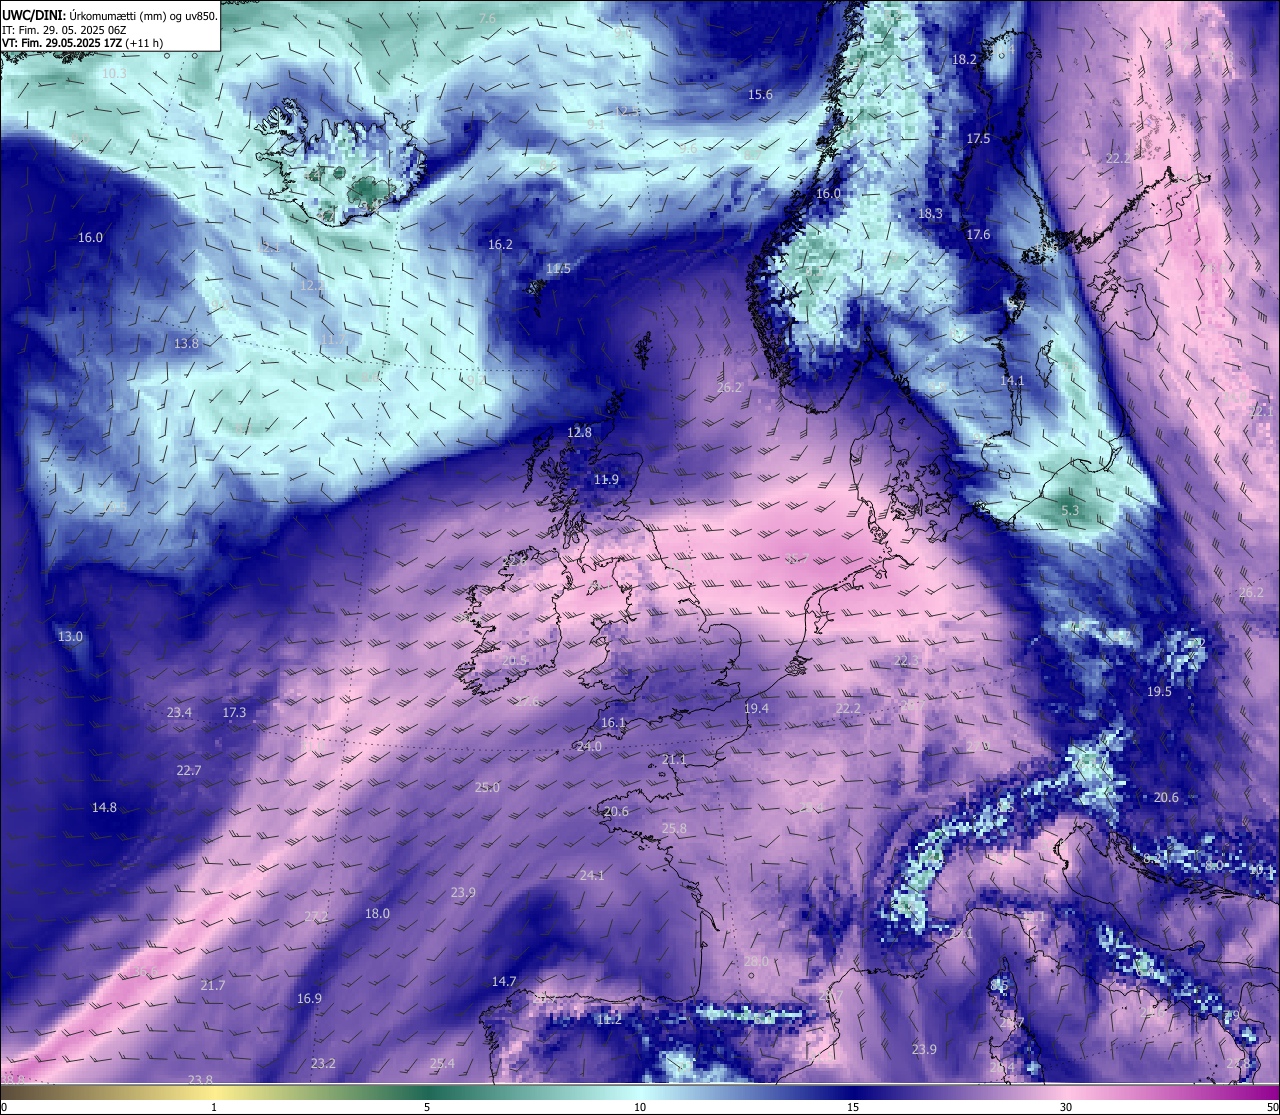Screen dimensions: 1280x1115
Task: Click the 5 tick on the colour scale
Action: coord(427,1107)
